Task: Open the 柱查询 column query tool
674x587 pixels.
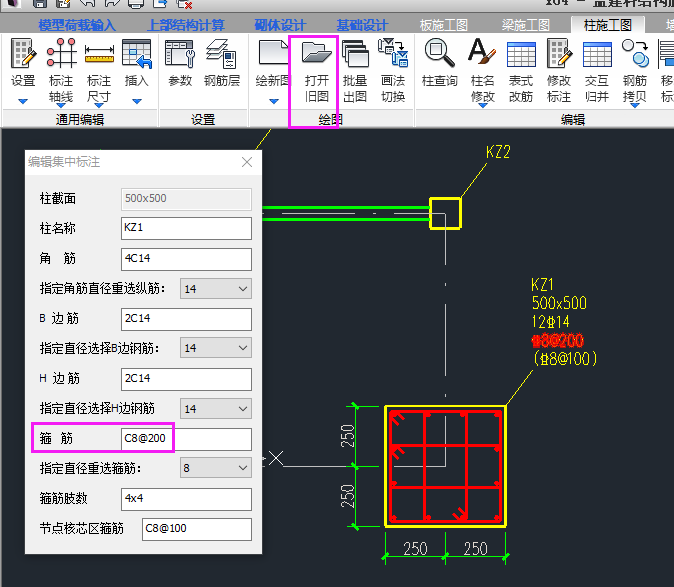Action: tap(440, 62)
